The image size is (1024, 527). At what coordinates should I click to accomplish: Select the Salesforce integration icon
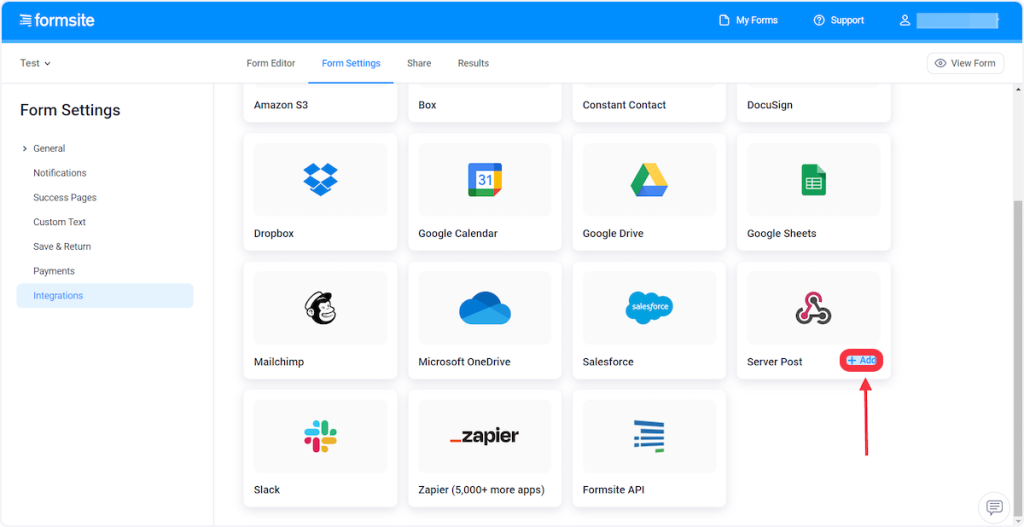tap(649, 307)
